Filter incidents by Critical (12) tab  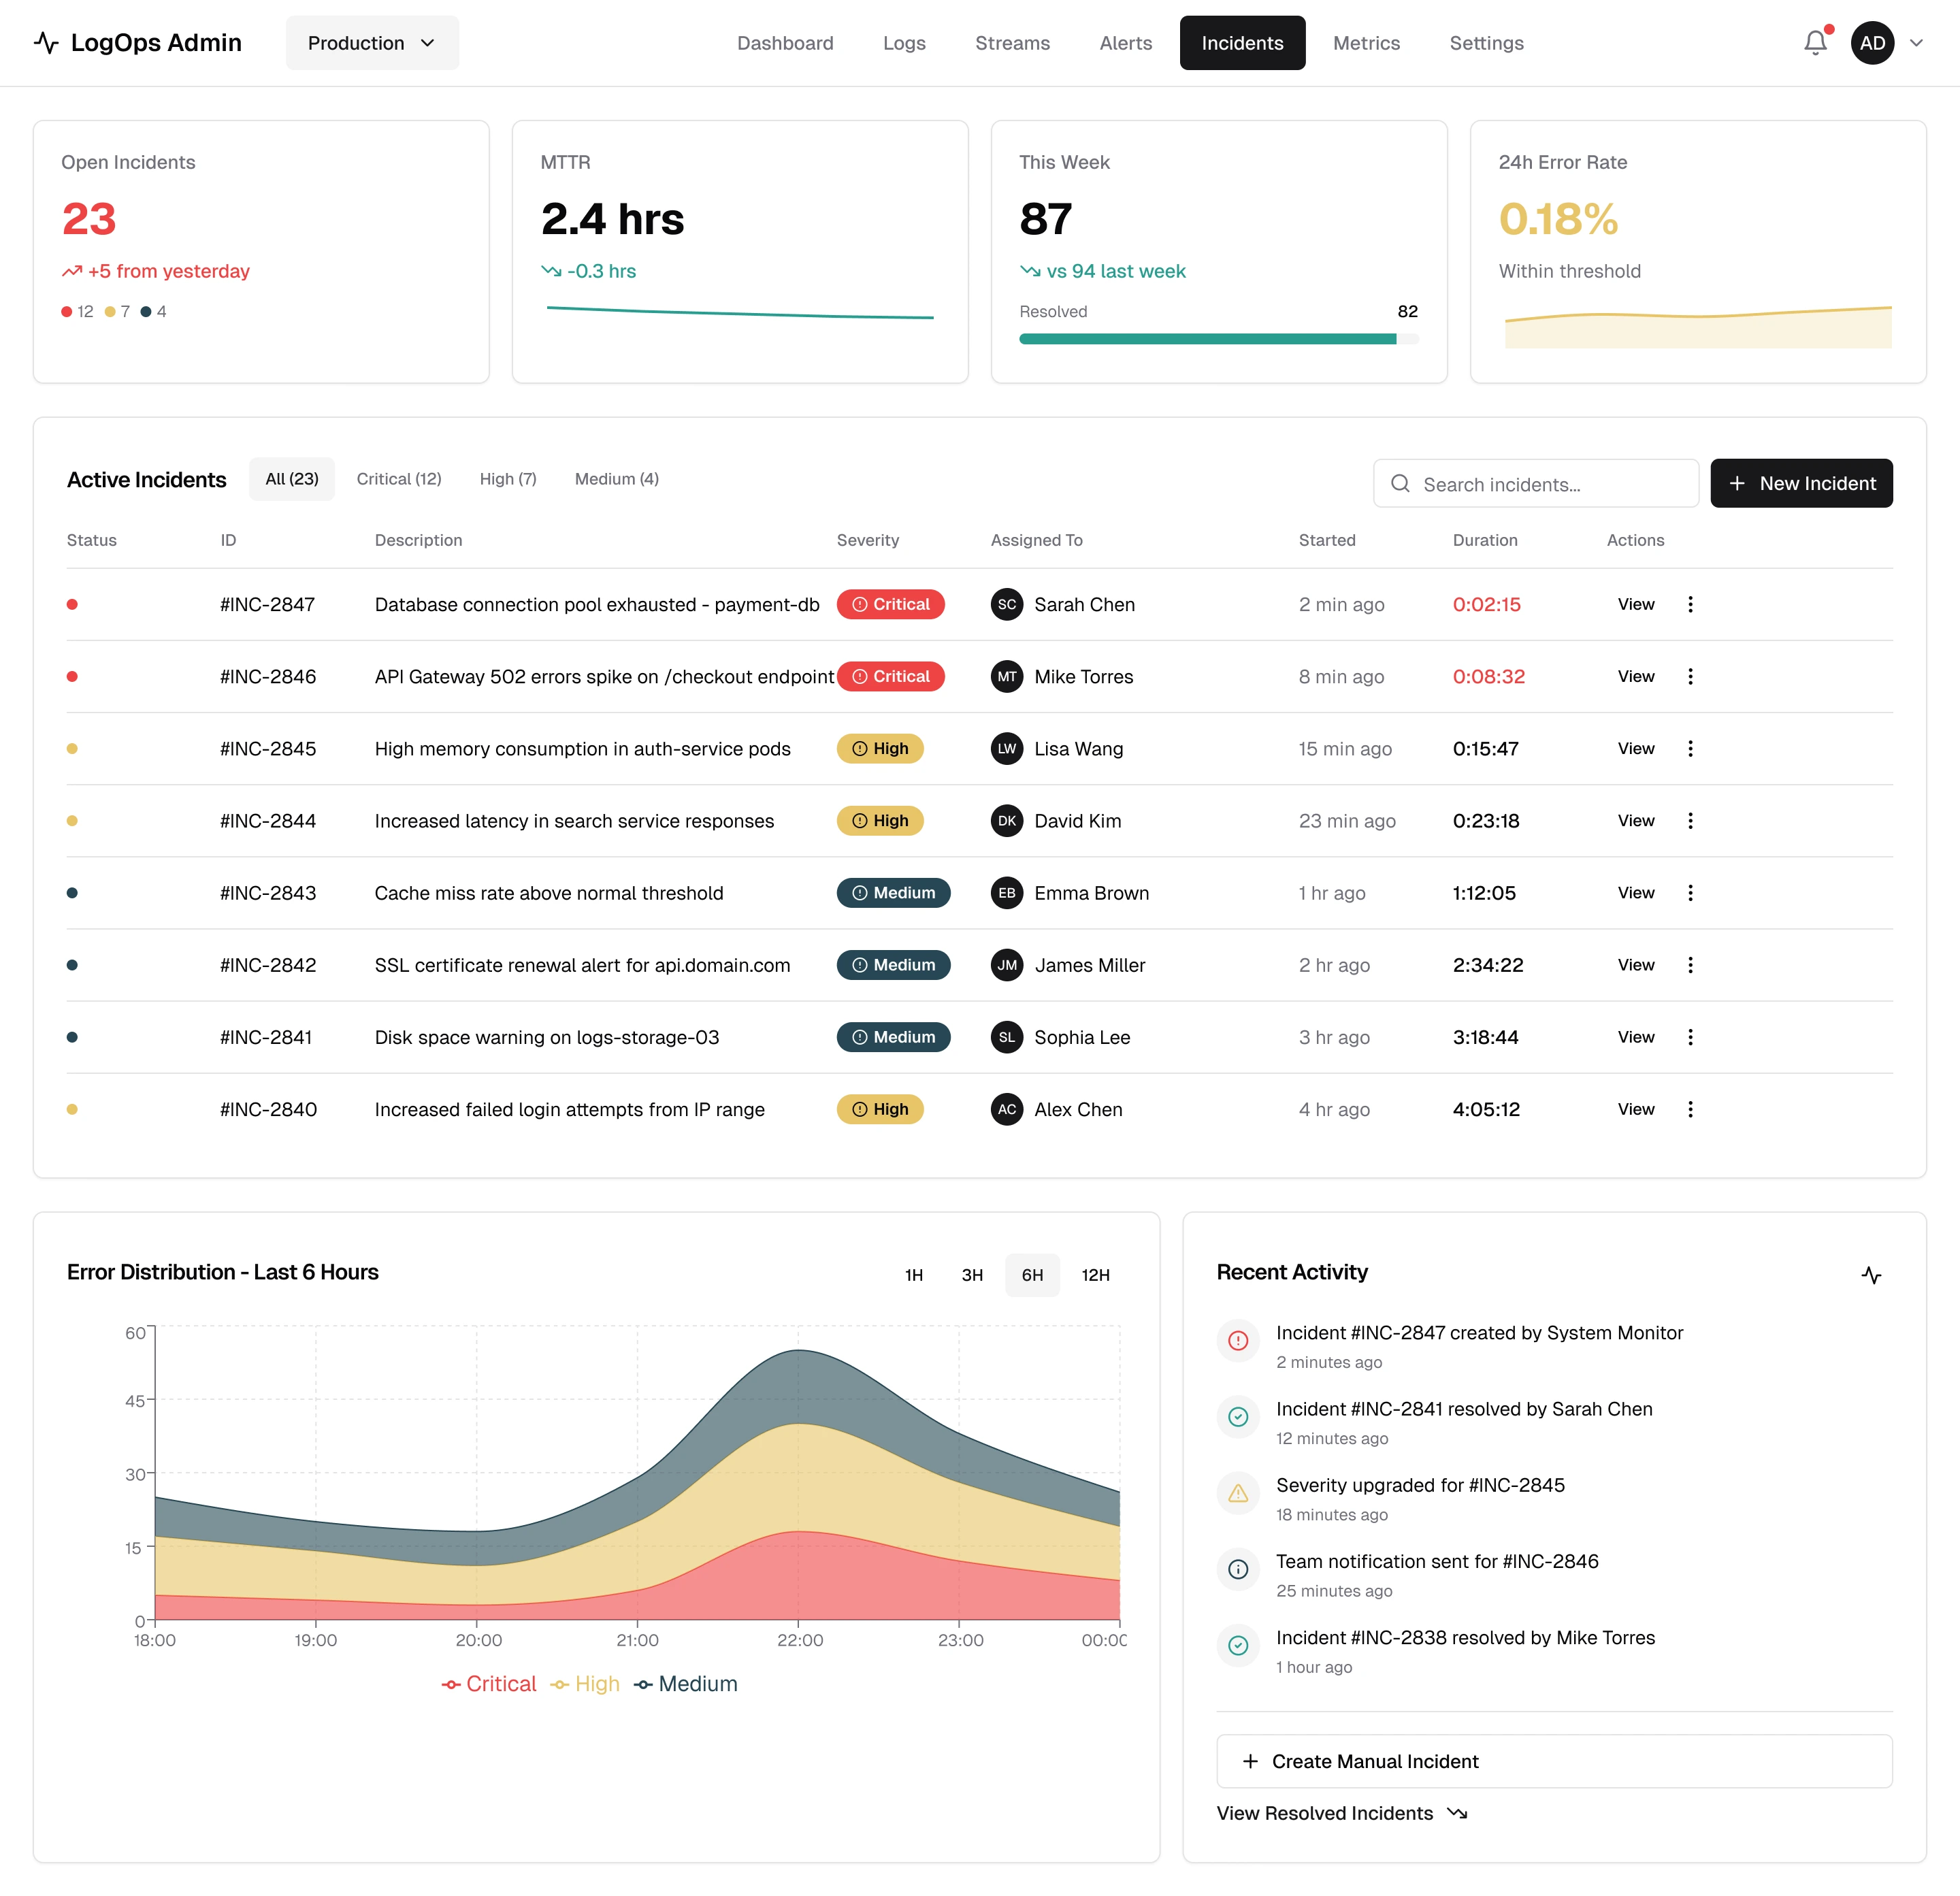(399, 479)
